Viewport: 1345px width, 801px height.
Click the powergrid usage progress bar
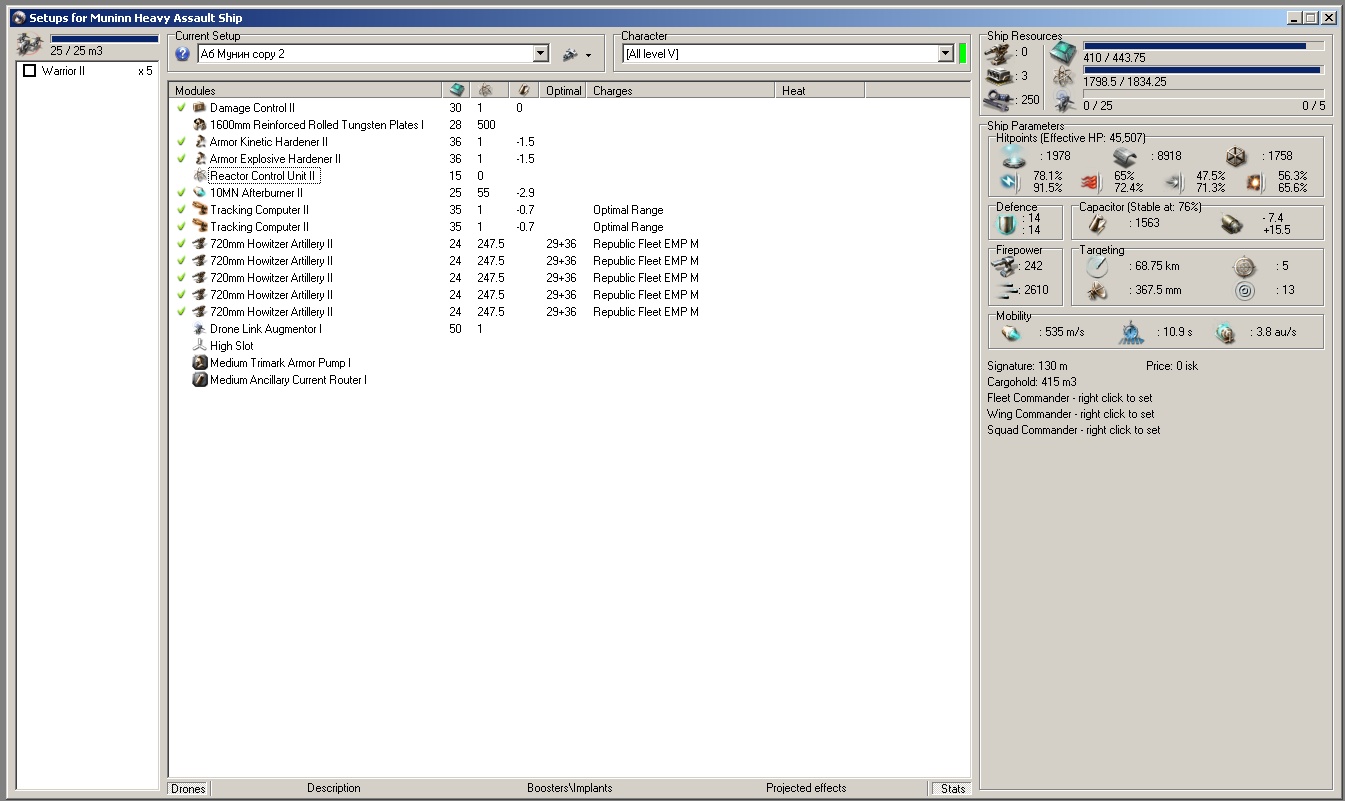[x=1204, y=70]
